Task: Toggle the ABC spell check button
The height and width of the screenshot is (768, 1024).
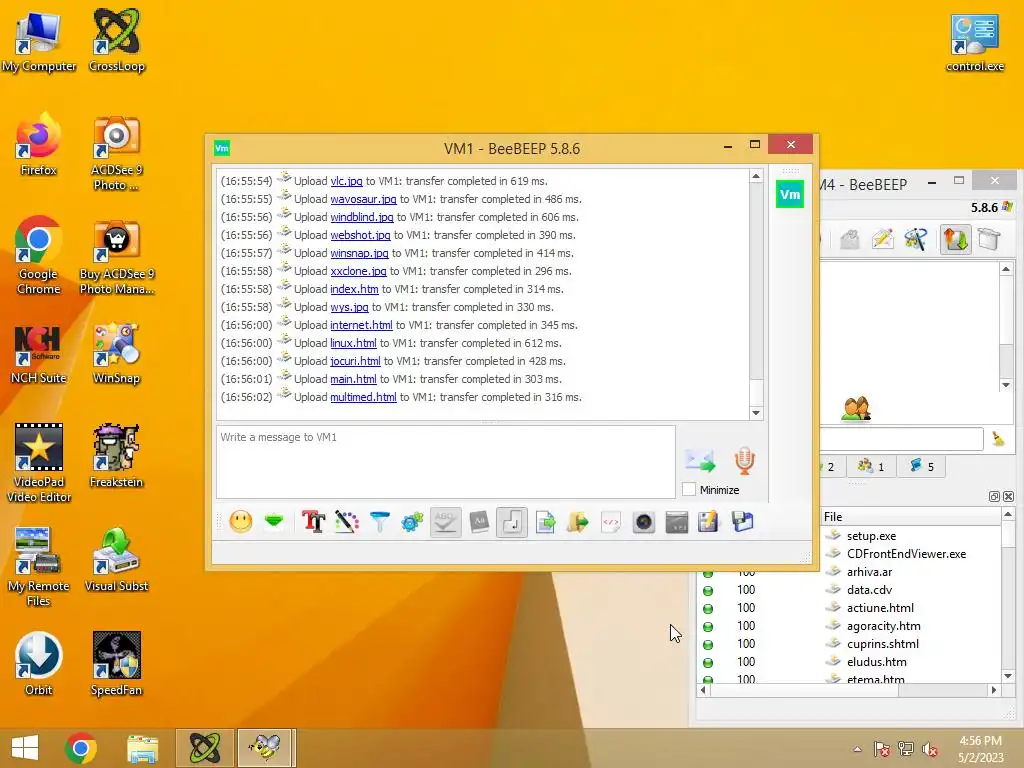Action: [x=445, y=522]
